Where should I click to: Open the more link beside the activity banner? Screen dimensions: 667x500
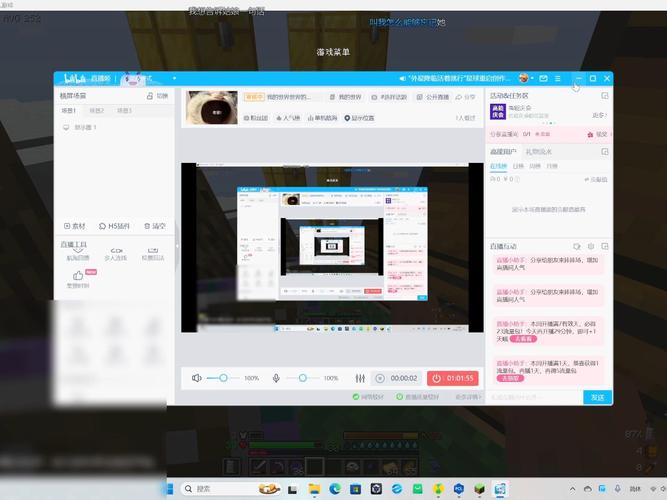pyautogui.click(x=599, y=115)
